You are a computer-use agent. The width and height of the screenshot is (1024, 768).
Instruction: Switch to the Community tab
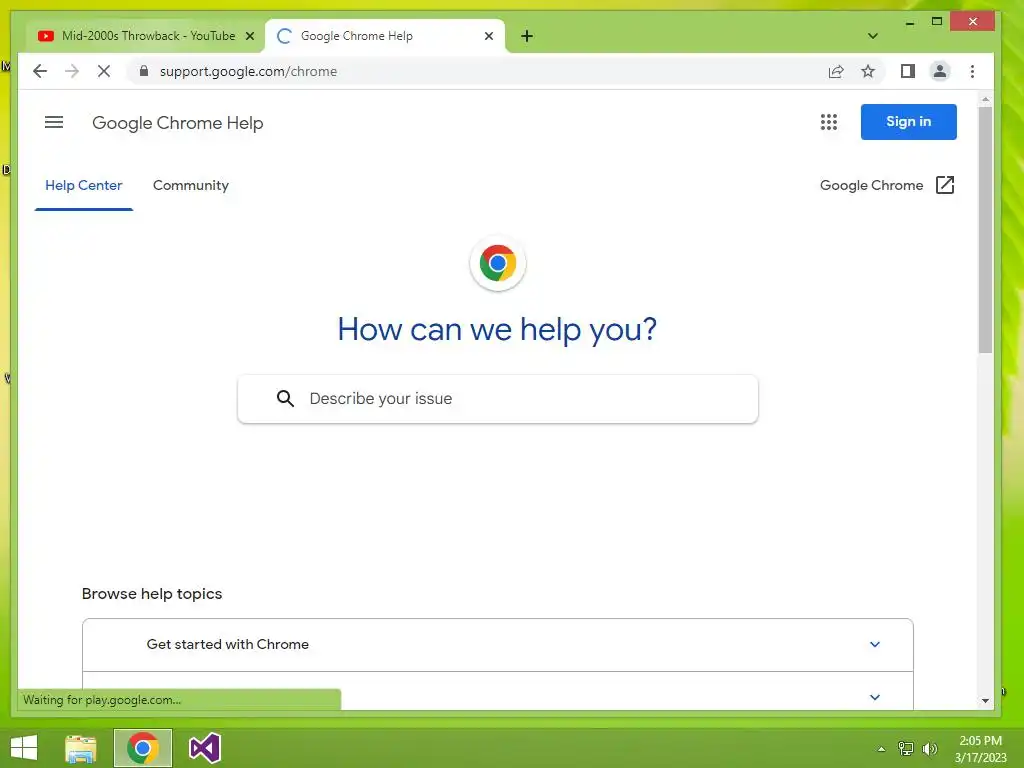pyautogui.click(x=191, y=185)
